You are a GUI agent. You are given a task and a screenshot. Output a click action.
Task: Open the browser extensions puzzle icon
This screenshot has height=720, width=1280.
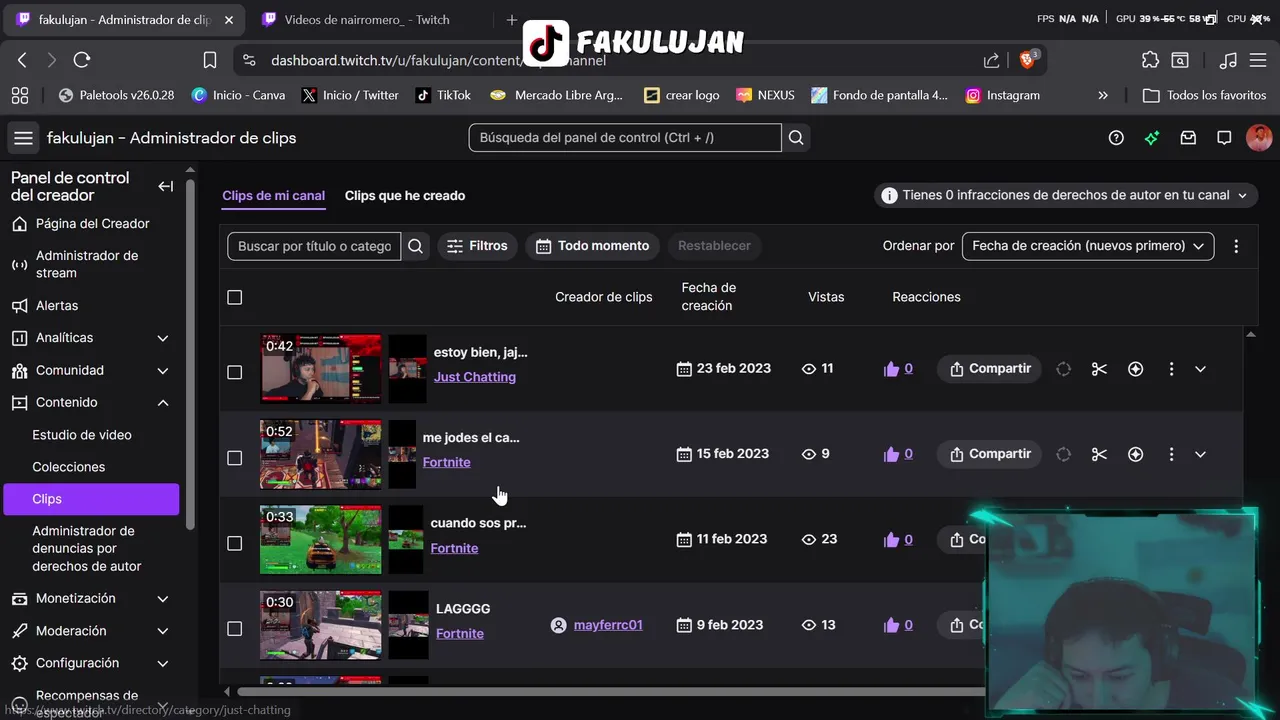click(1150, 60)
